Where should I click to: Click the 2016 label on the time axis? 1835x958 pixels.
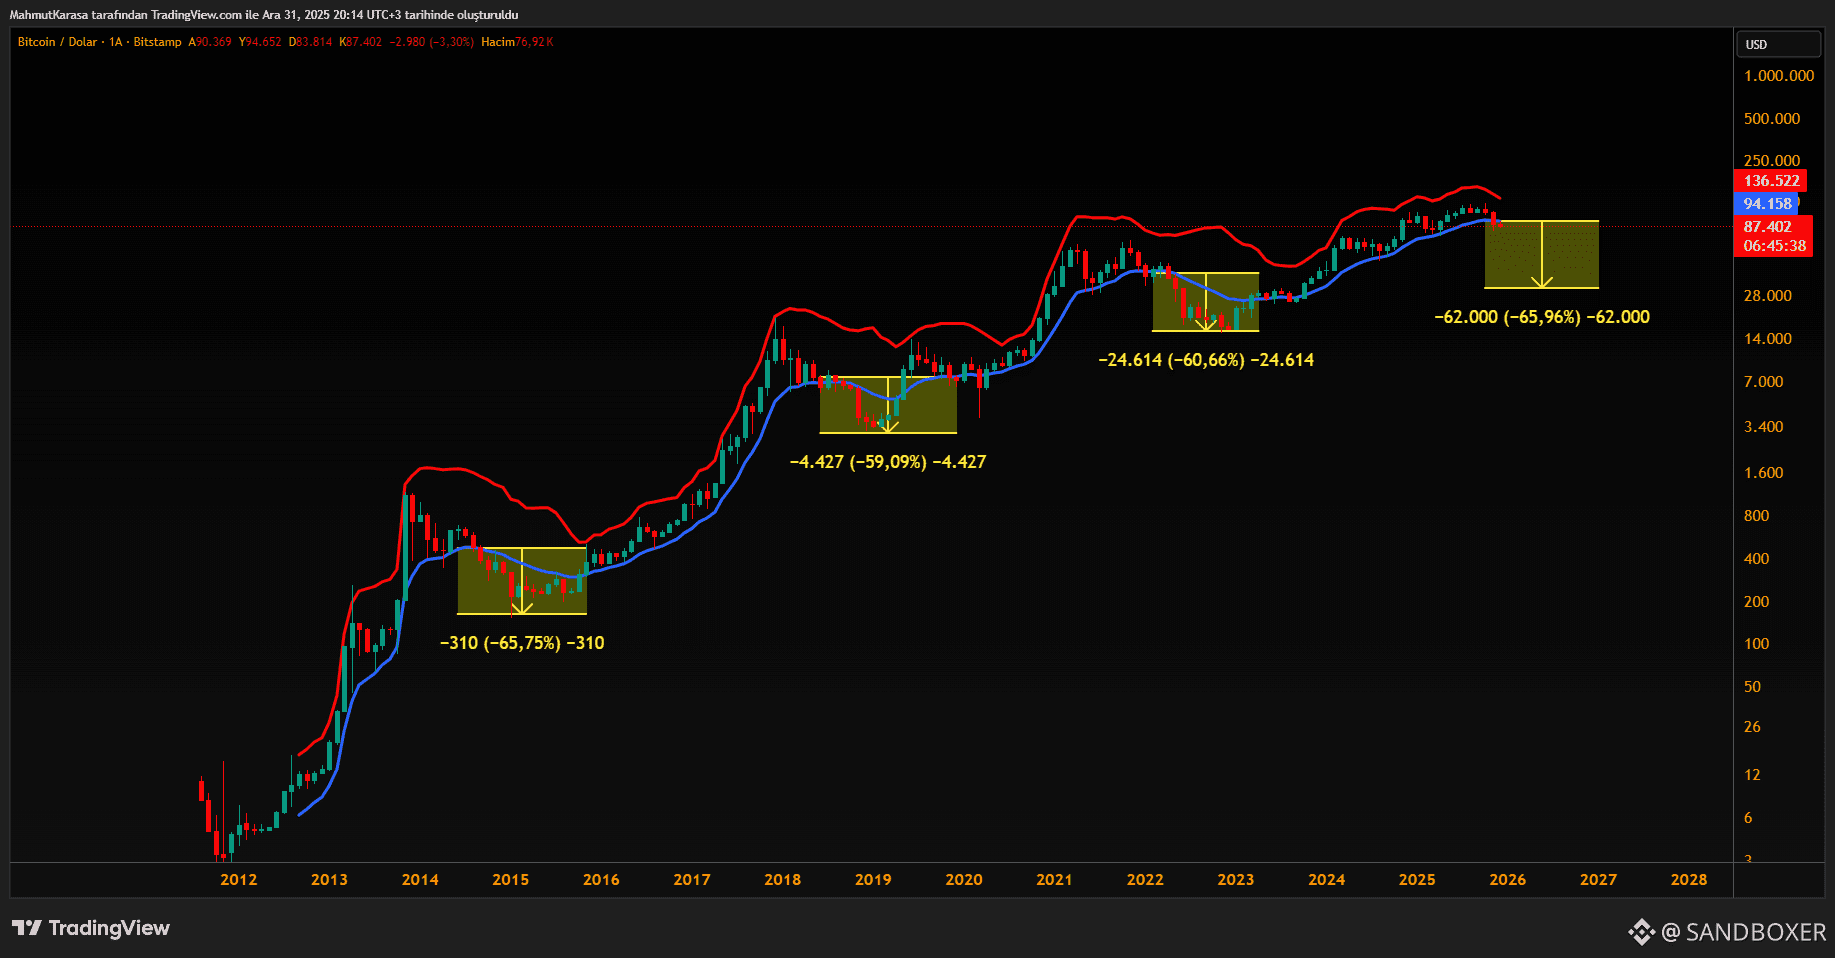click(x=601, y=880)
